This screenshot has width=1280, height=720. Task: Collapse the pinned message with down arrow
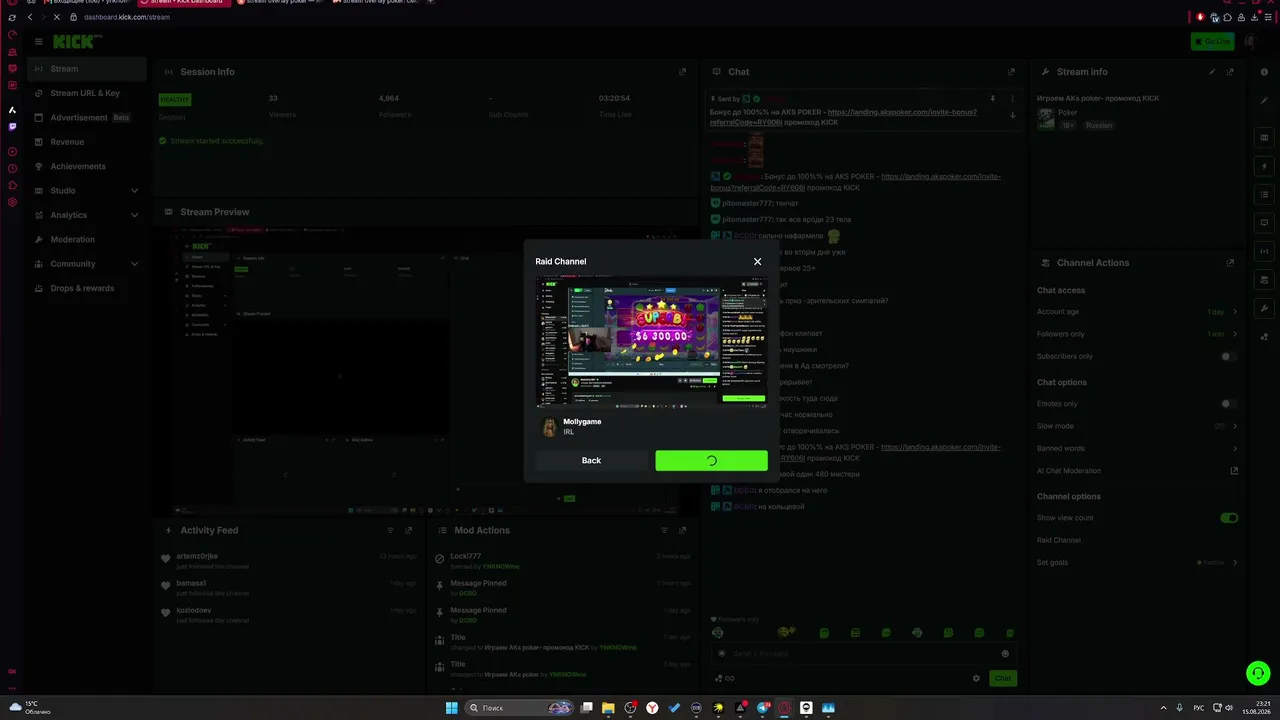tap(1012, 115)
